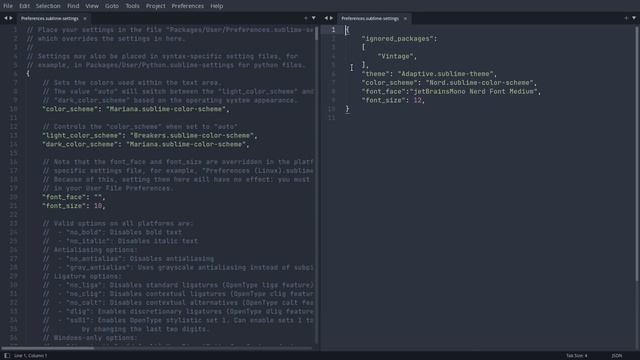Go to previous tab in left pane
The image size is (640, 360).
[x=6, y=18]
